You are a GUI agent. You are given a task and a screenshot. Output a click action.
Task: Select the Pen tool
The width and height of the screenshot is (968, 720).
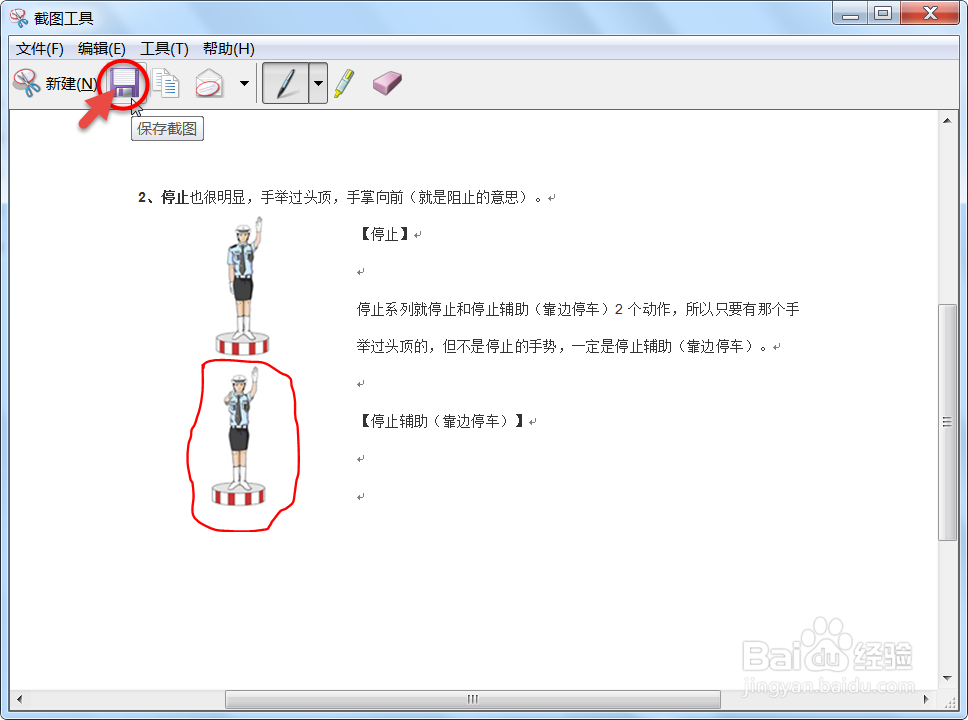(x=285, y=83)
